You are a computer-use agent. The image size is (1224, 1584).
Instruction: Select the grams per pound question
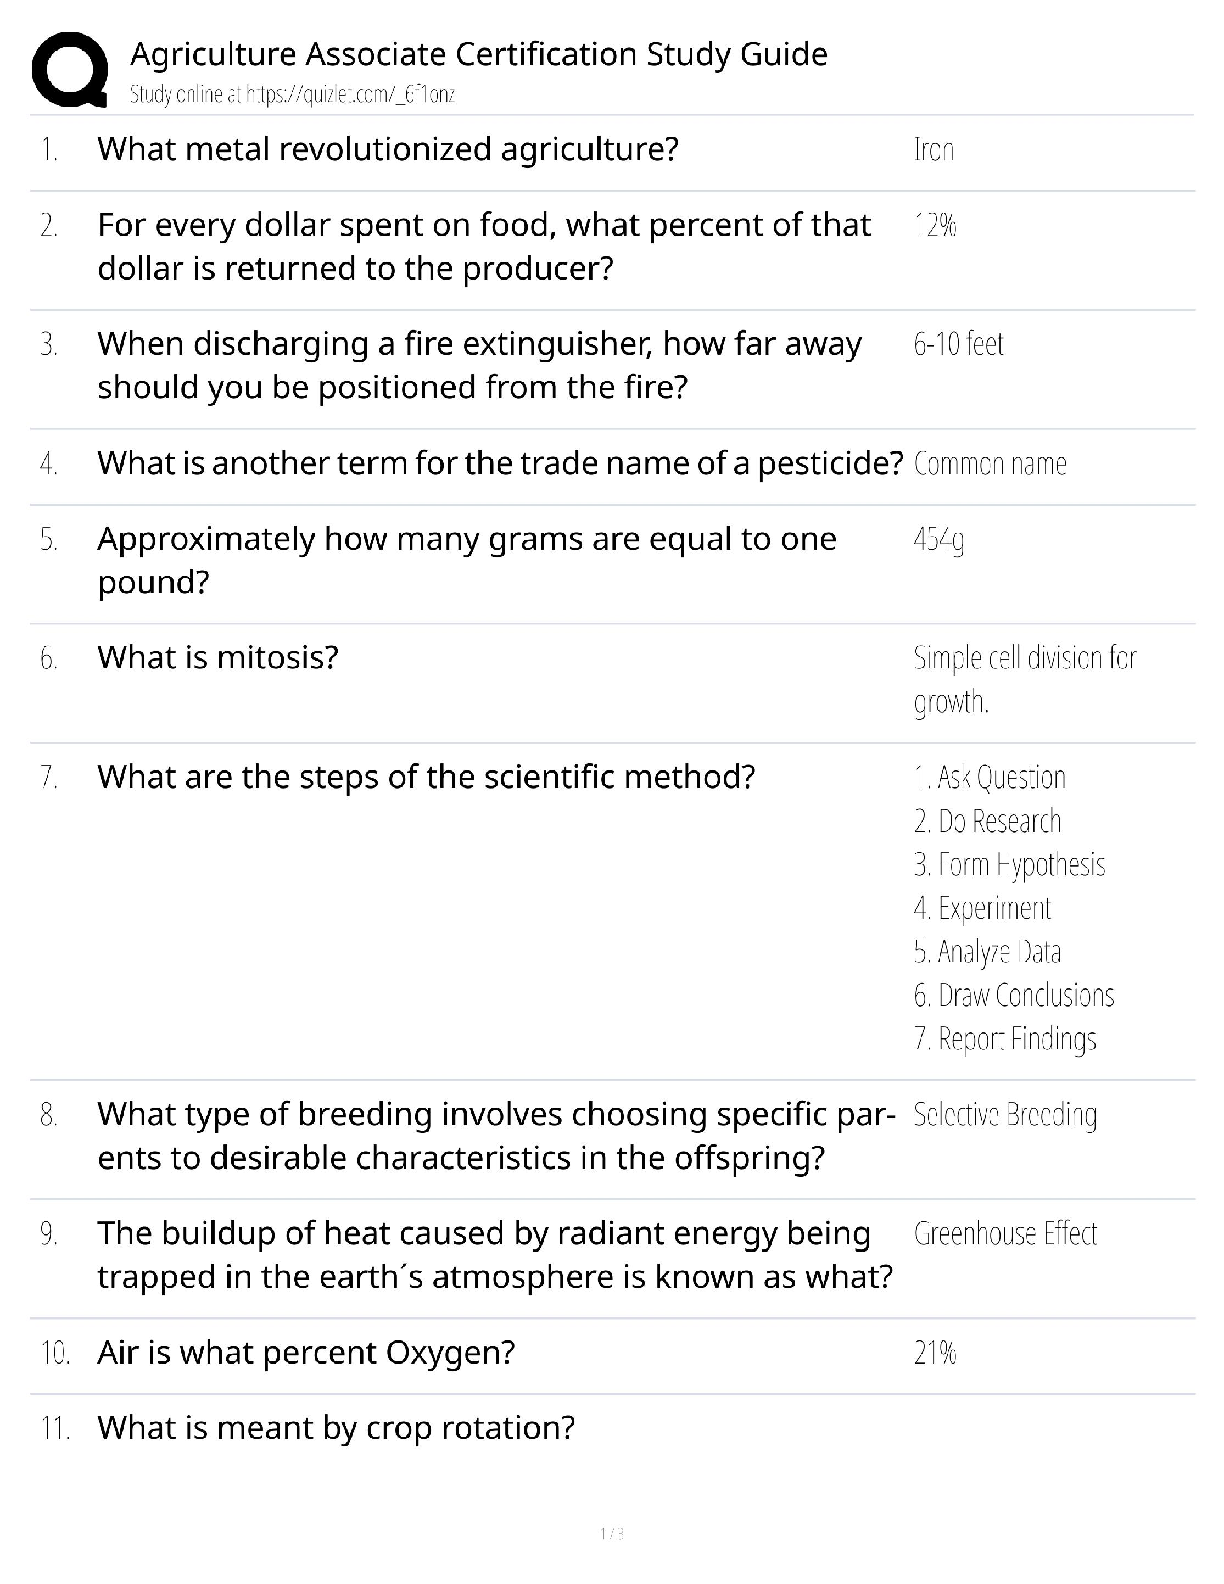coord(466,560)
